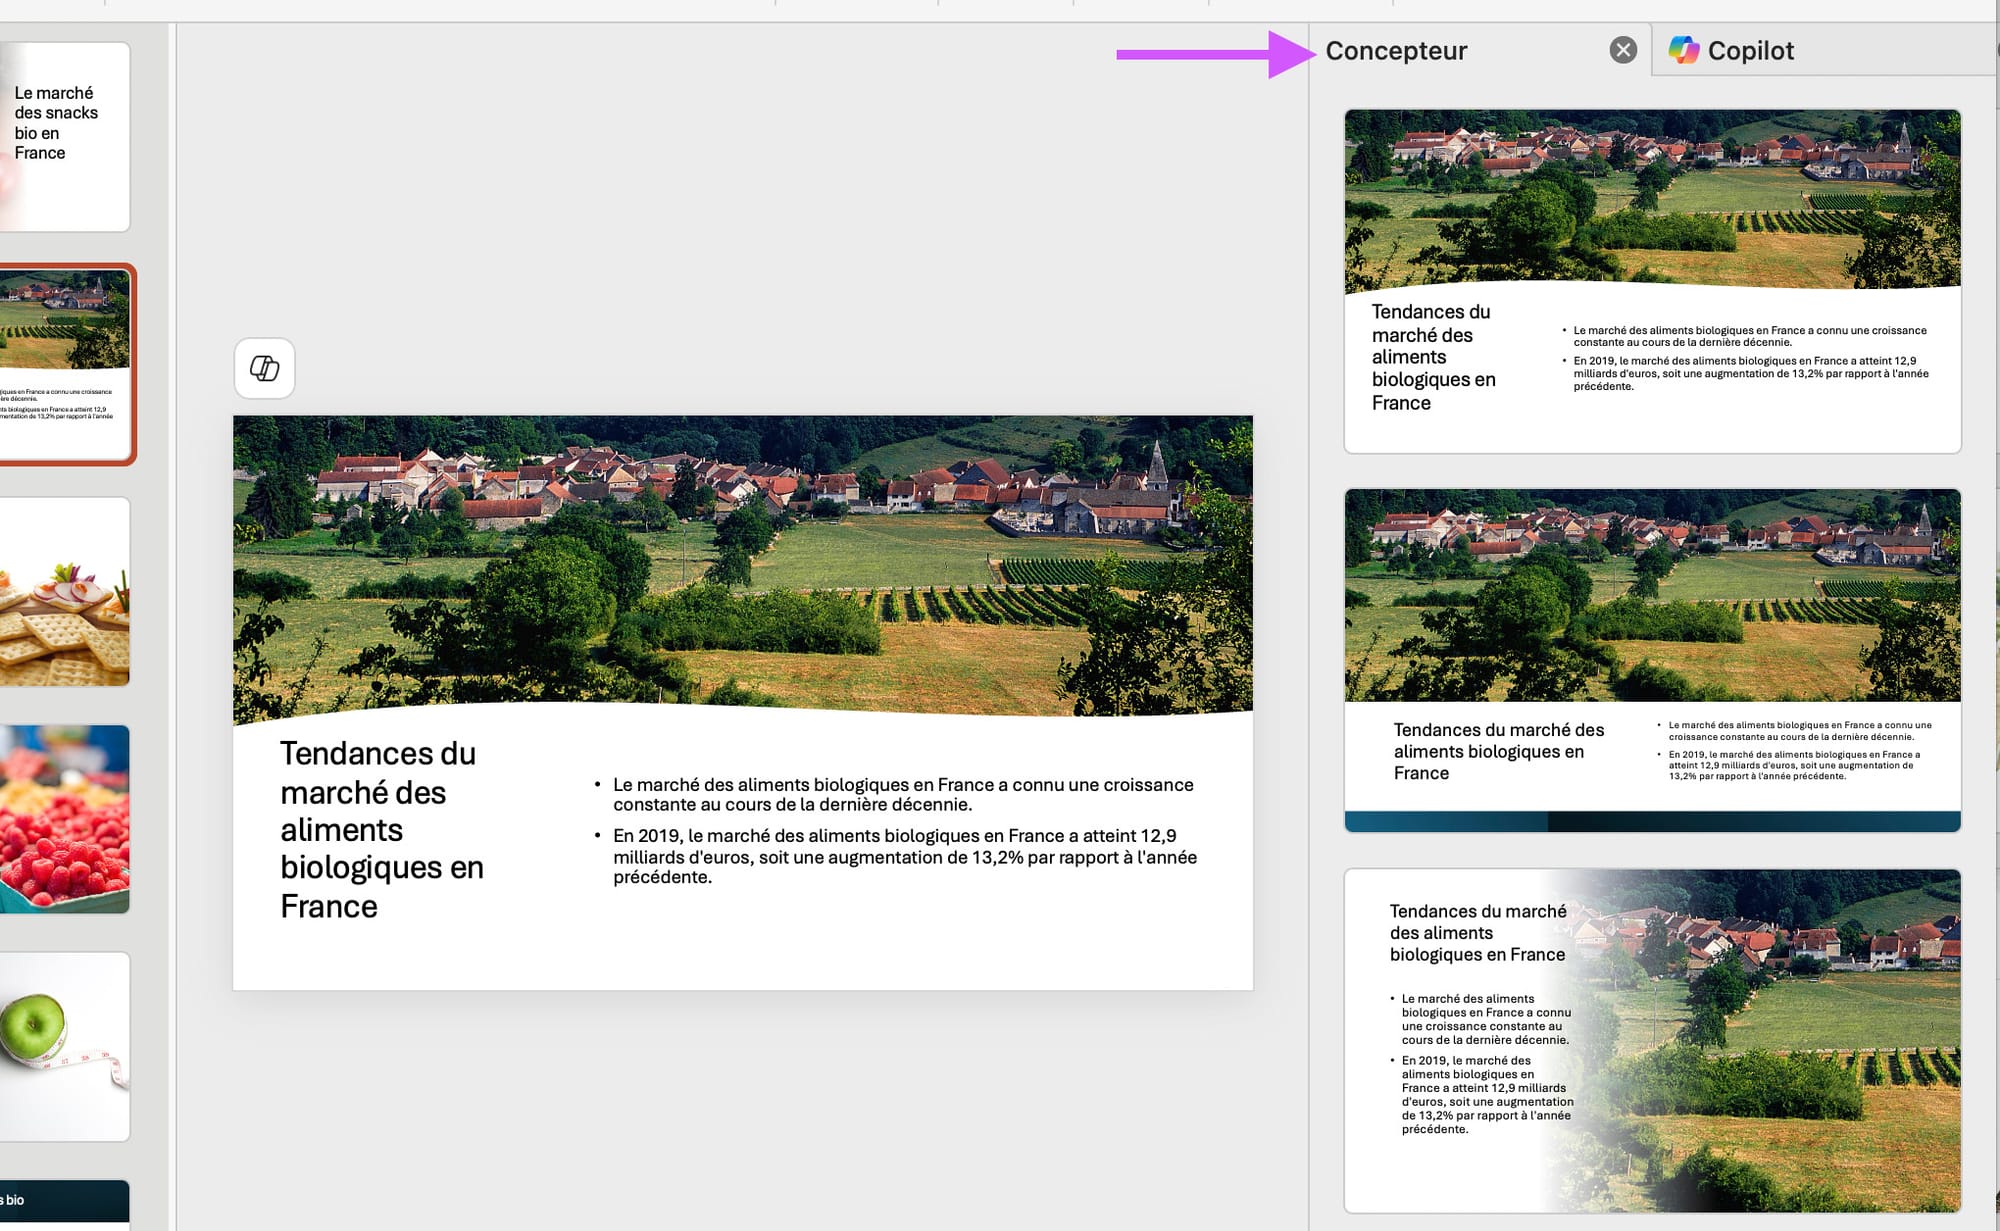Select the green apple slide thumbnail

coord(65,1046)
